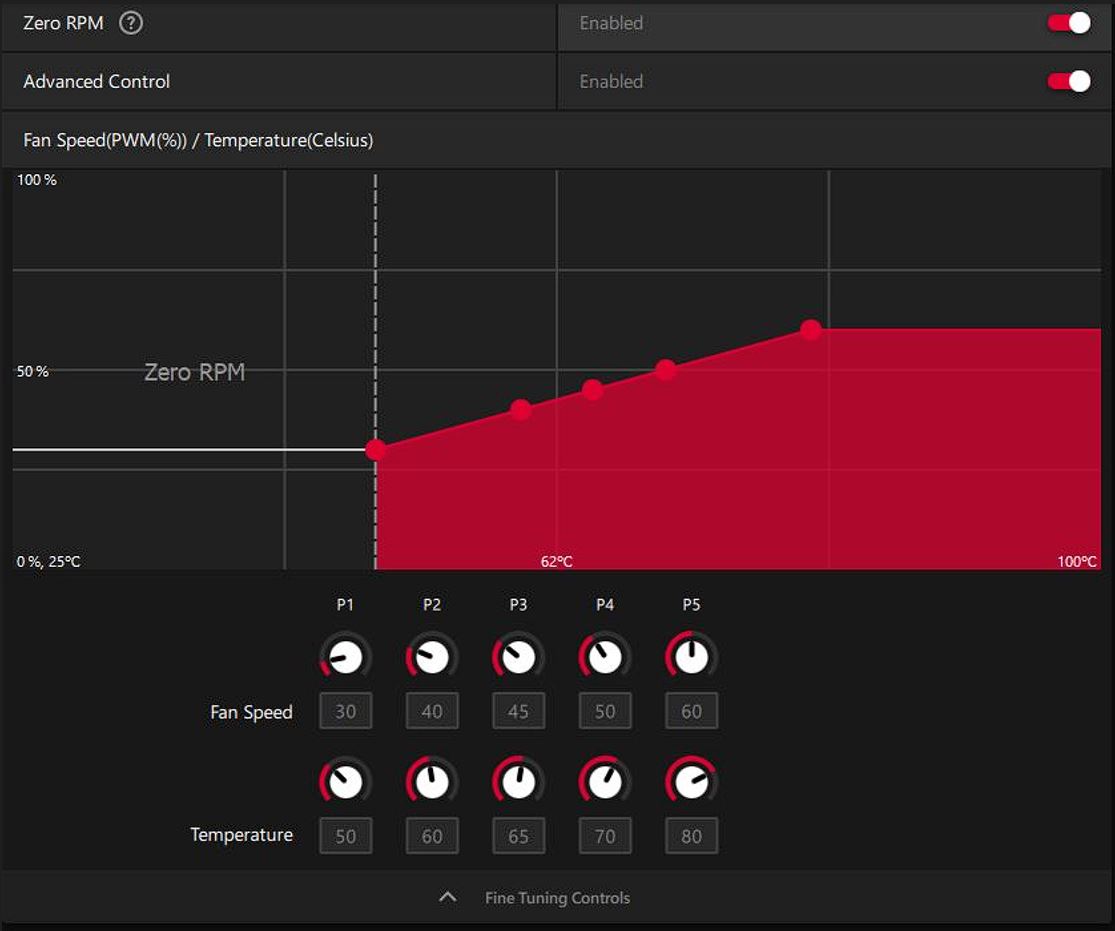Viewport: 1115px width, 931px height.
Task: Click the P1 Fan Speed field showing 30
Action: pos(345,712)
